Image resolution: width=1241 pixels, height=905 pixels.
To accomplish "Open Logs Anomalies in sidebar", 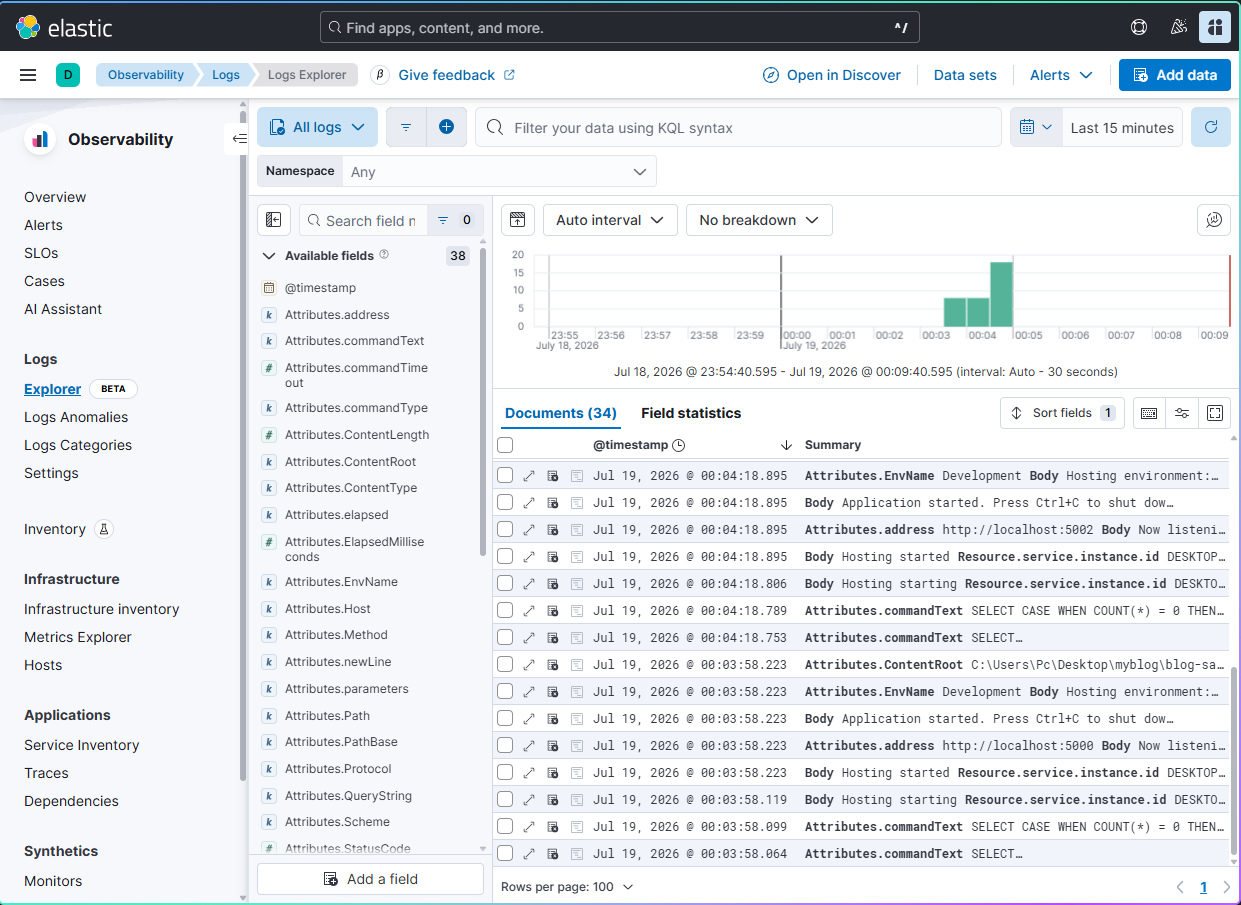I will pyautogui.click(x=76, y=417).
